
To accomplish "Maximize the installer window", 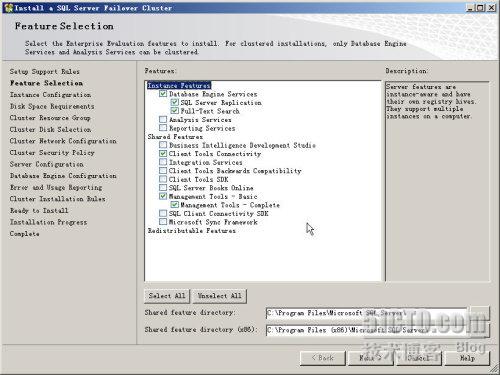I will (480, 7).
